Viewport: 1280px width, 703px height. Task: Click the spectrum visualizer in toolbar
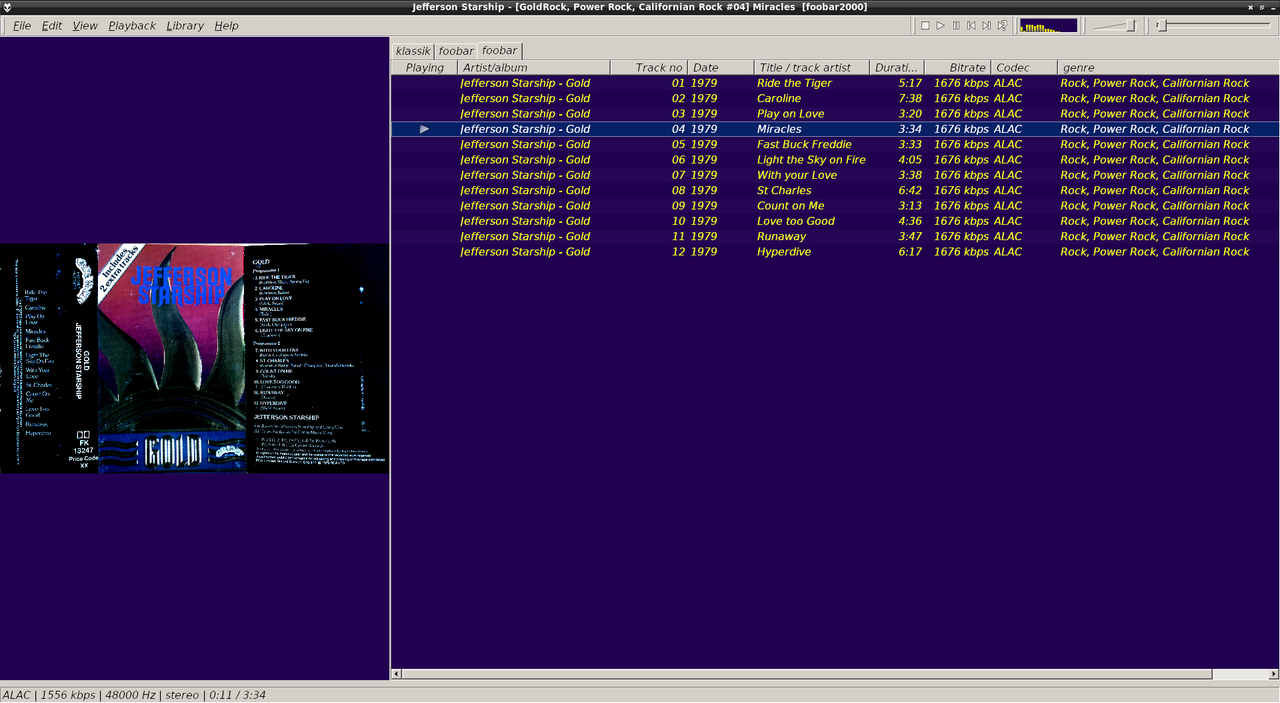click(1048, 25)
